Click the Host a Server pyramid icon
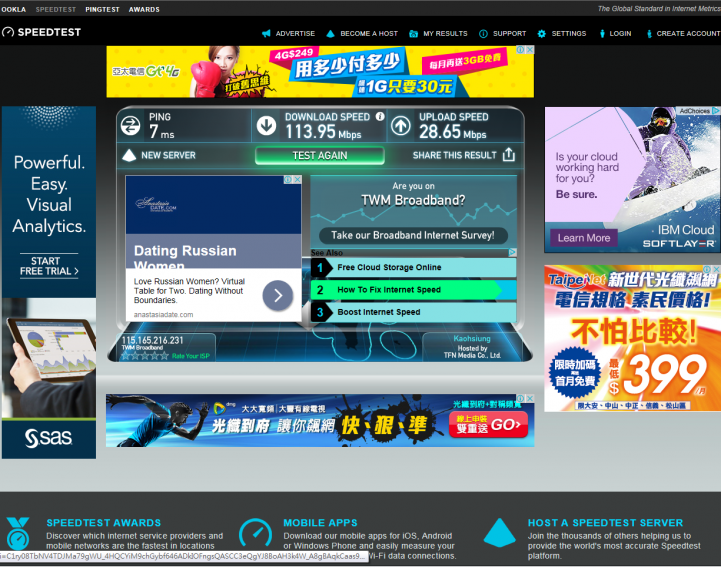The width and height of the screenshot is (721, 568). [x=500, y=533]
